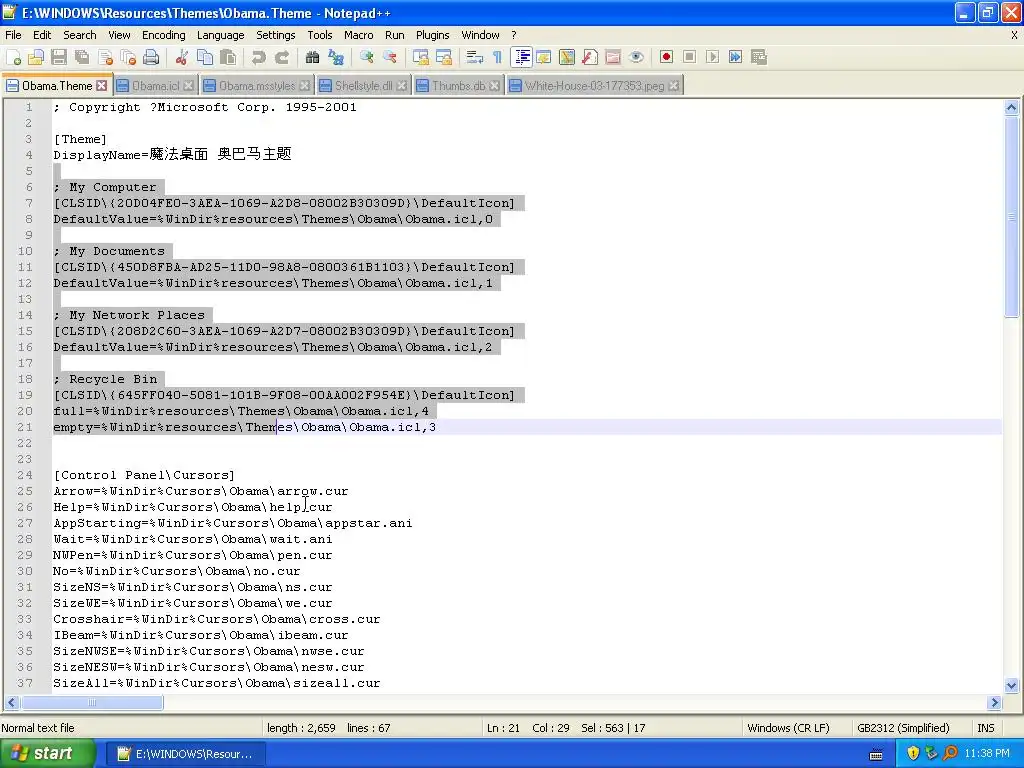Toggle the monitoring eye icon
This screenshot has width=1024, height=768.
pos(636,57)
